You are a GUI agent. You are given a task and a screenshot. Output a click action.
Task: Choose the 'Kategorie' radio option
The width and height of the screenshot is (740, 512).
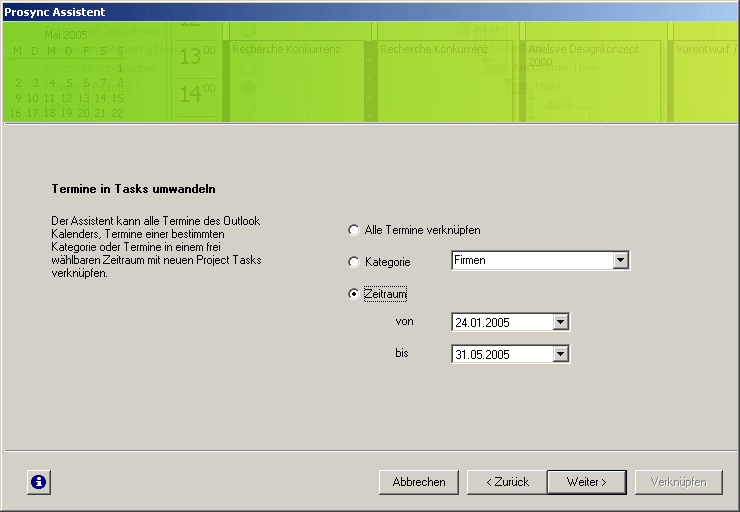coord(353,262)
